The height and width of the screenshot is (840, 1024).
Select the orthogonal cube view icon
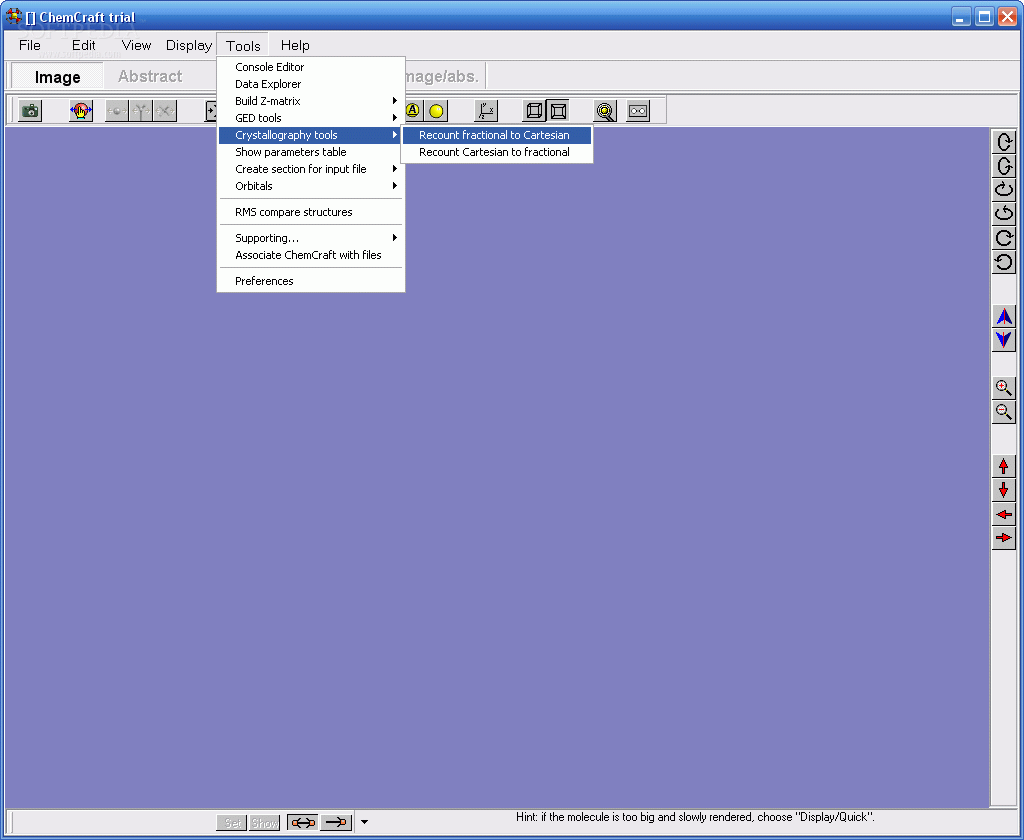(558, 111)
